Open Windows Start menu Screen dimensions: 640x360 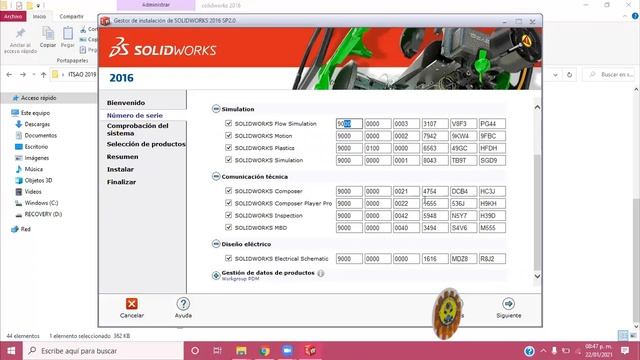coord(11,351)
